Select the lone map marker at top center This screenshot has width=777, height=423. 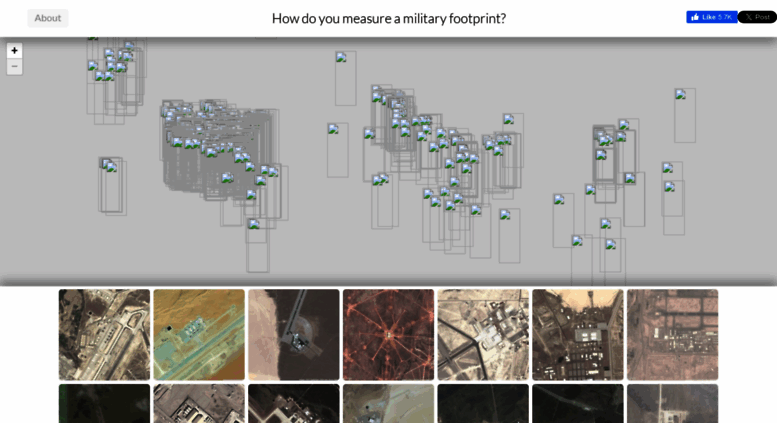341,57
